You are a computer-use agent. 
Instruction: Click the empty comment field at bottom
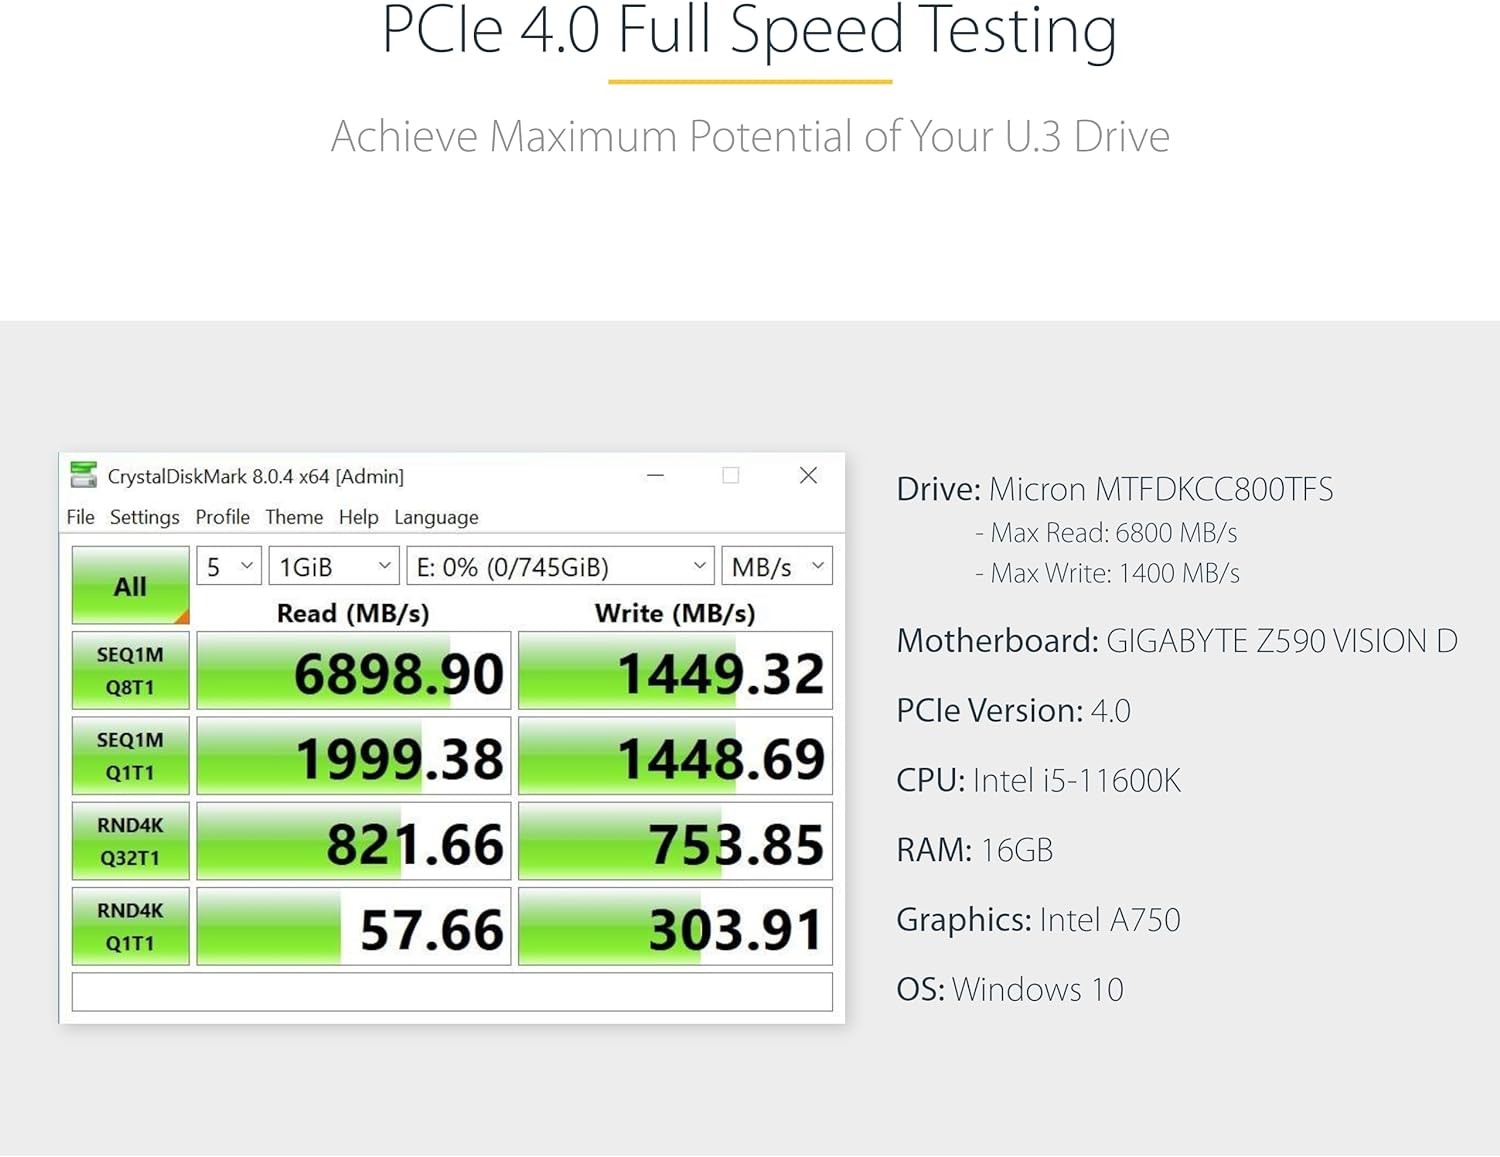click(x=452, y=992)
